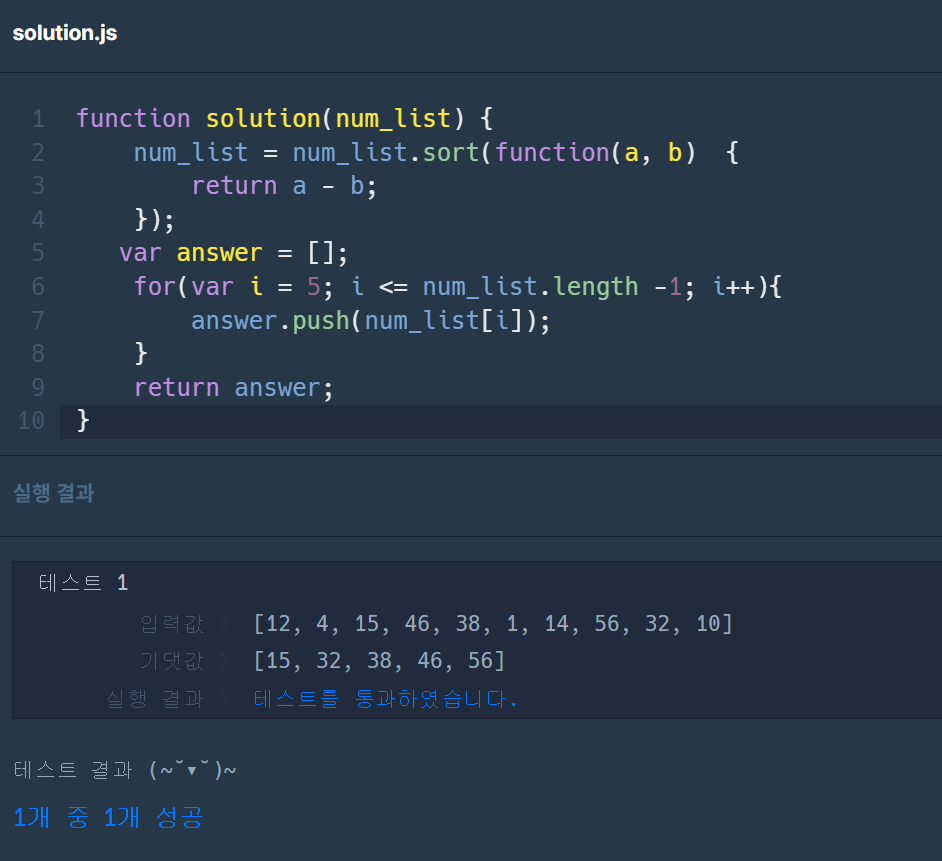This screenshot has width=942, height=861.
Task: Click the final closing brace on line 10
Action: (83, 421)
